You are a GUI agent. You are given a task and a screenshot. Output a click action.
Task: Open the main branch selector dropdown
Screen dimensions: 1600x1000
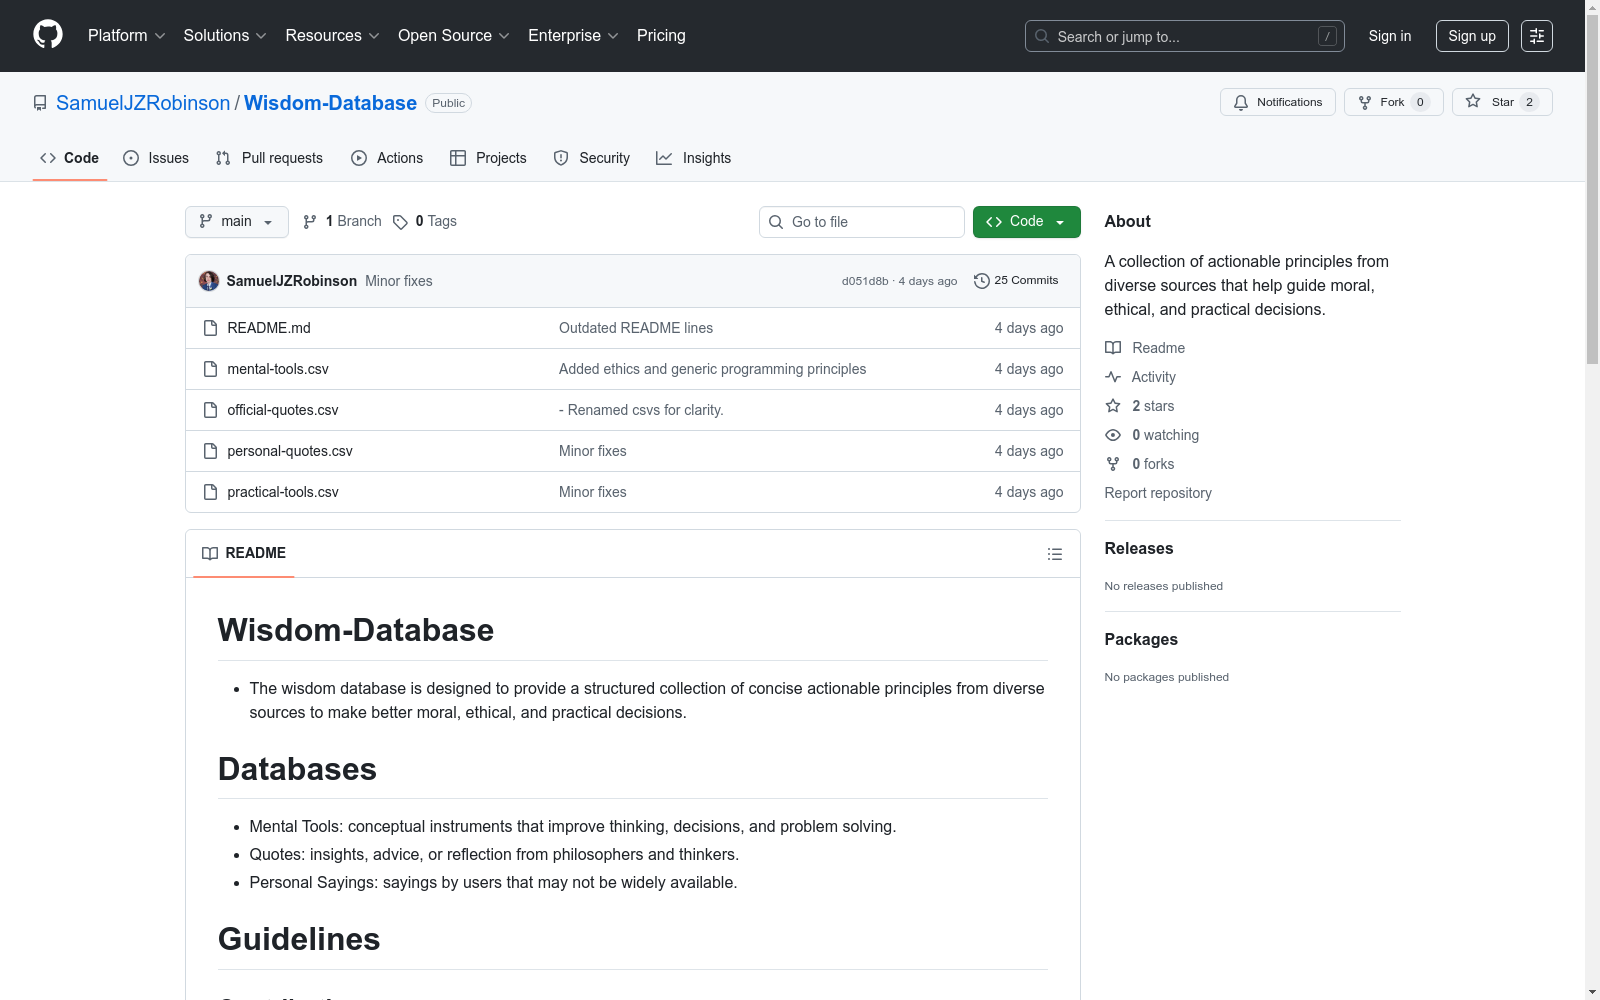(x=237, y=222)
